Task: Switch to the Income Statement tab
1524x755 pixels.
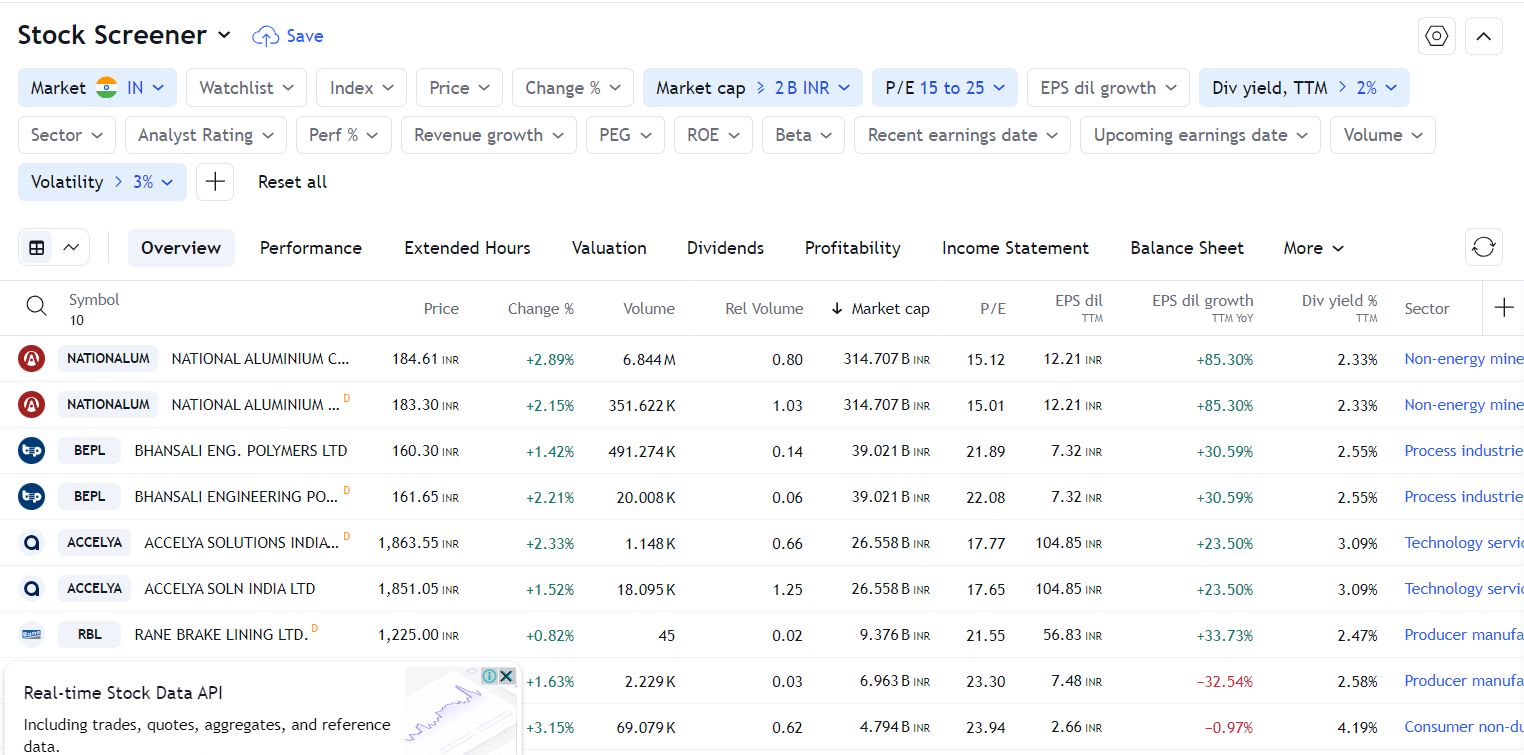Action: 1015,248
